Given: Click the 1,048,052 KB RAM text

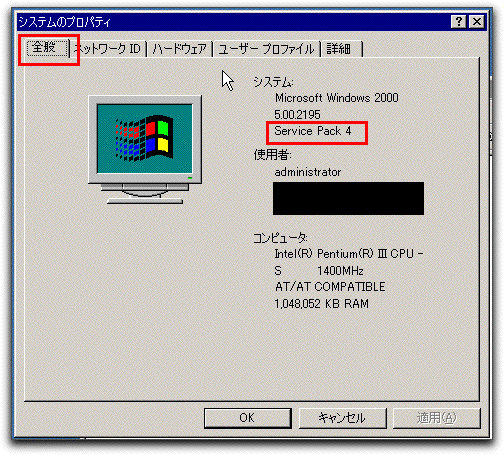Looking at the screenshot, I should click(322, 304).
